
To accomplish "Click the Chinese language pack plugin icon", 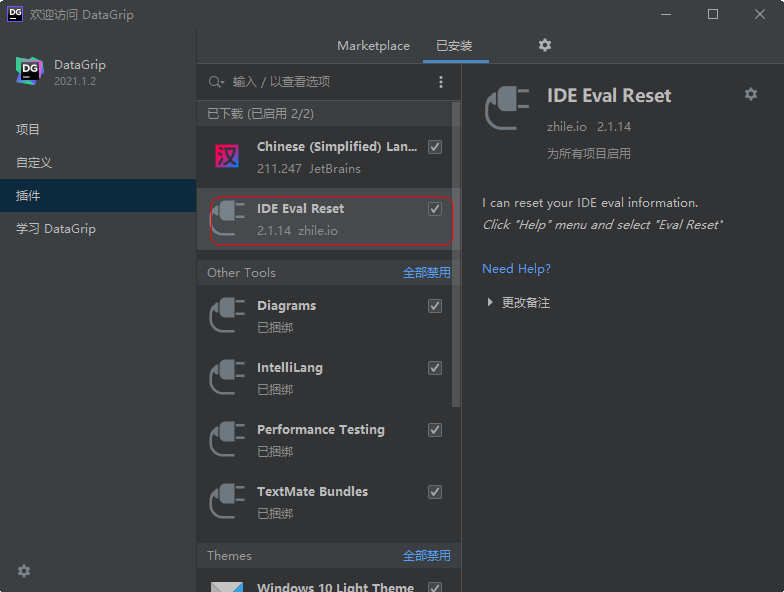I will tap(227, 156).
